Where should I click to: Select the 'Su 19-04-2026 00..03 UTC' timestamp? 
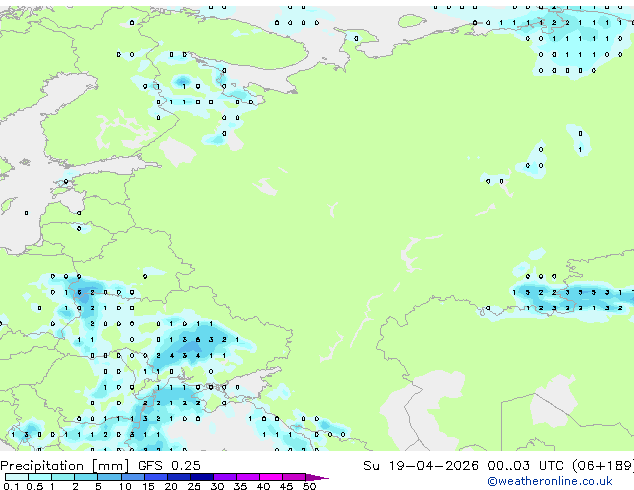click(x=463, y=466)
